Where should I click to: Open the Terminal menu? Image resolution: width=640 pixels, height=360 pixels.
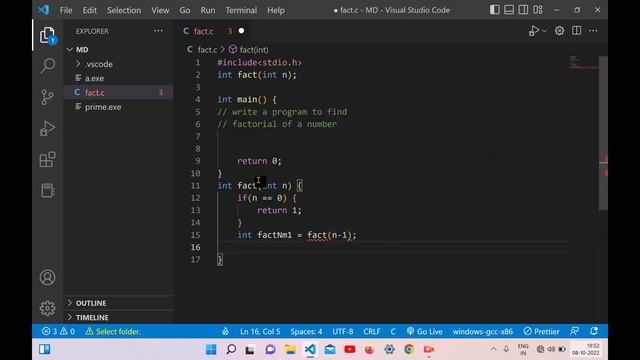(241, 10)
